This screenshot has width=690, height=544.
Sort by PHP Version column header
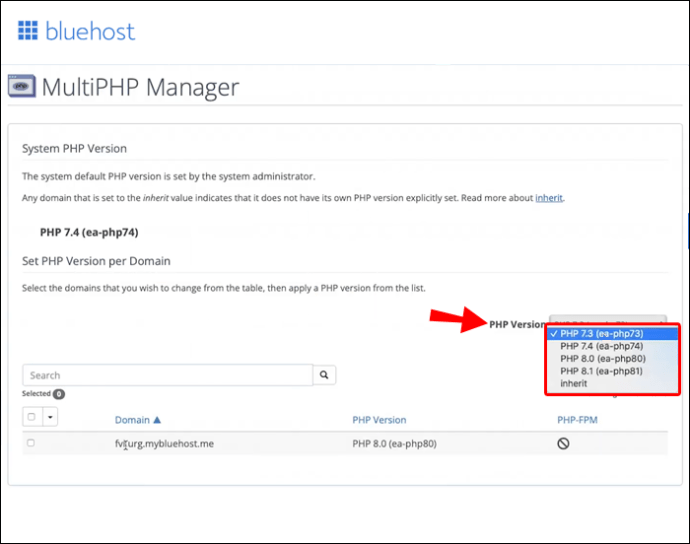[x=379, y=420]
